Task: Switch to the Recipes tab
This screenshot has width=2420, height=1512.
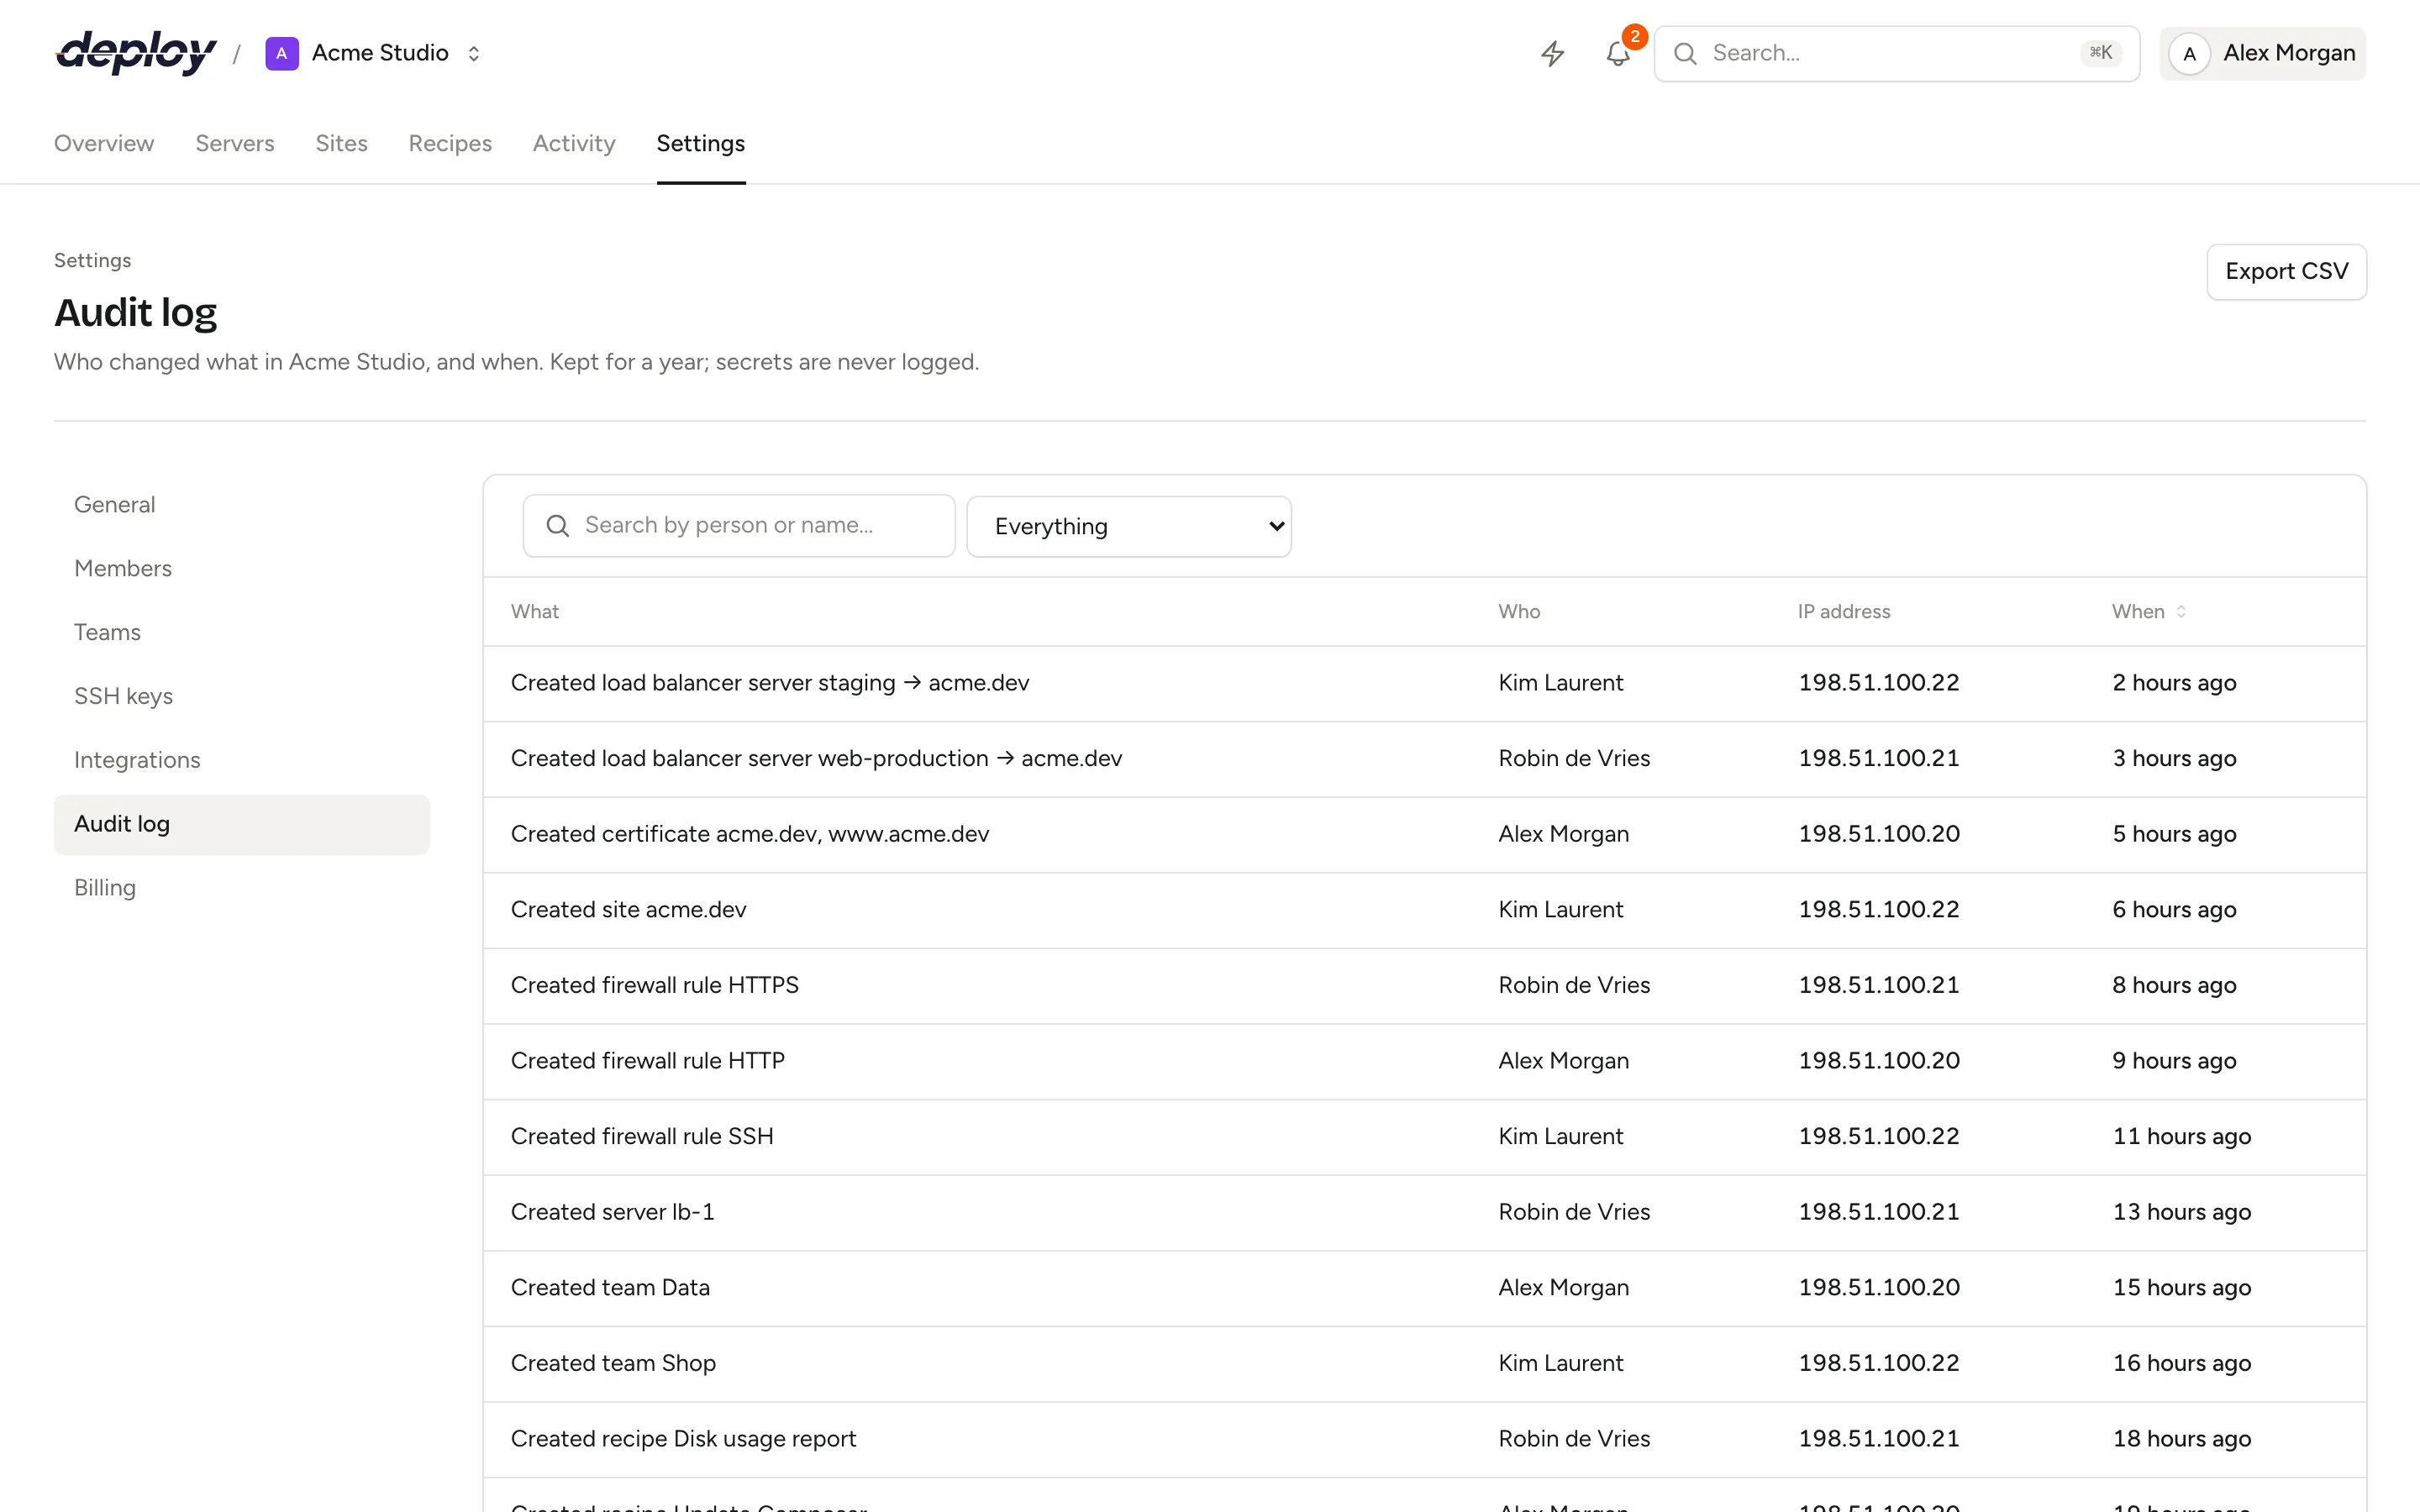Action: coord(450,143)
